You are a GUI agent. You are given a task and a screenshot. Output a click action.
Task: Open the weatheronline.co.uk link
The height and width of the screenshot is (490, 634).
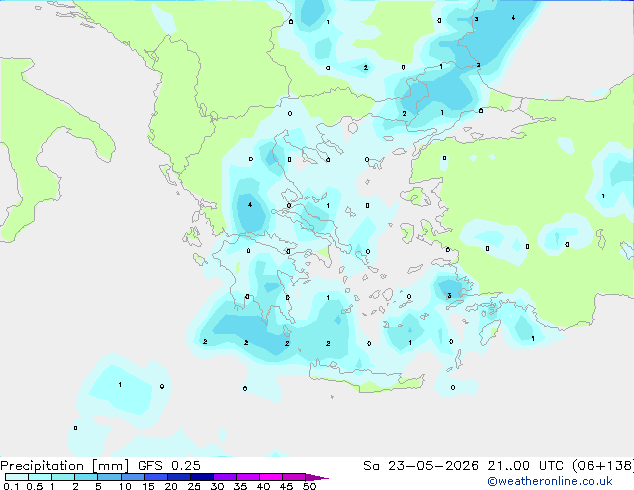550,482
